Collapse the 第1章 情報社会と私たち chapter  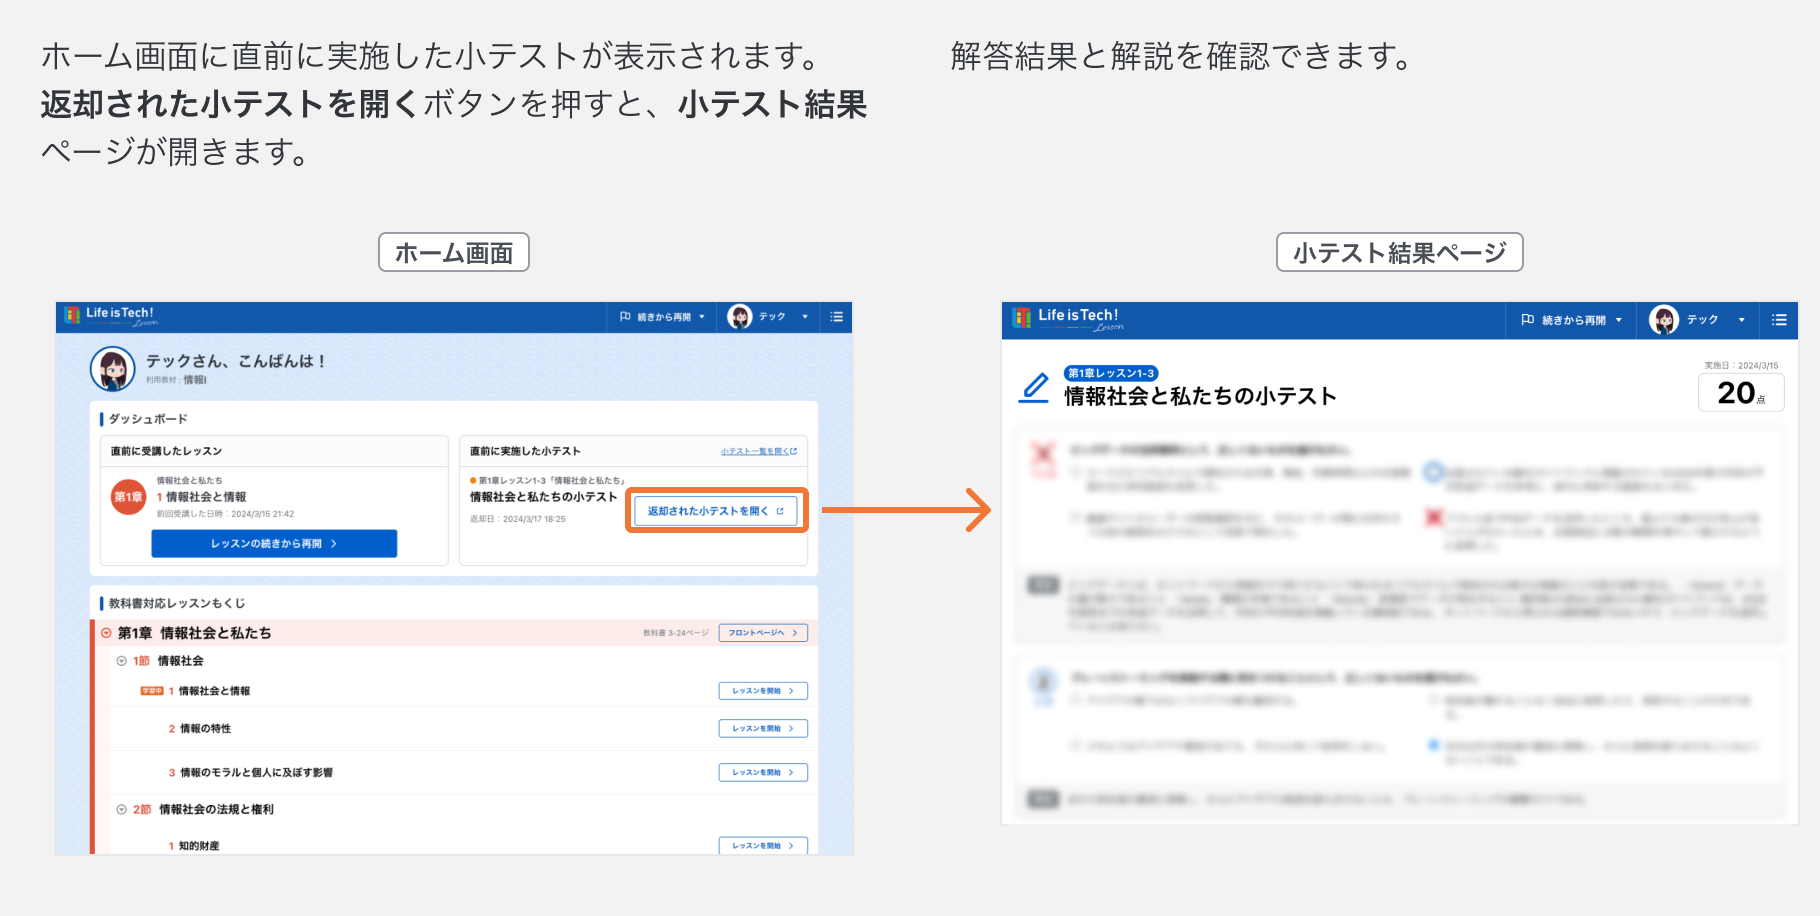106,633
